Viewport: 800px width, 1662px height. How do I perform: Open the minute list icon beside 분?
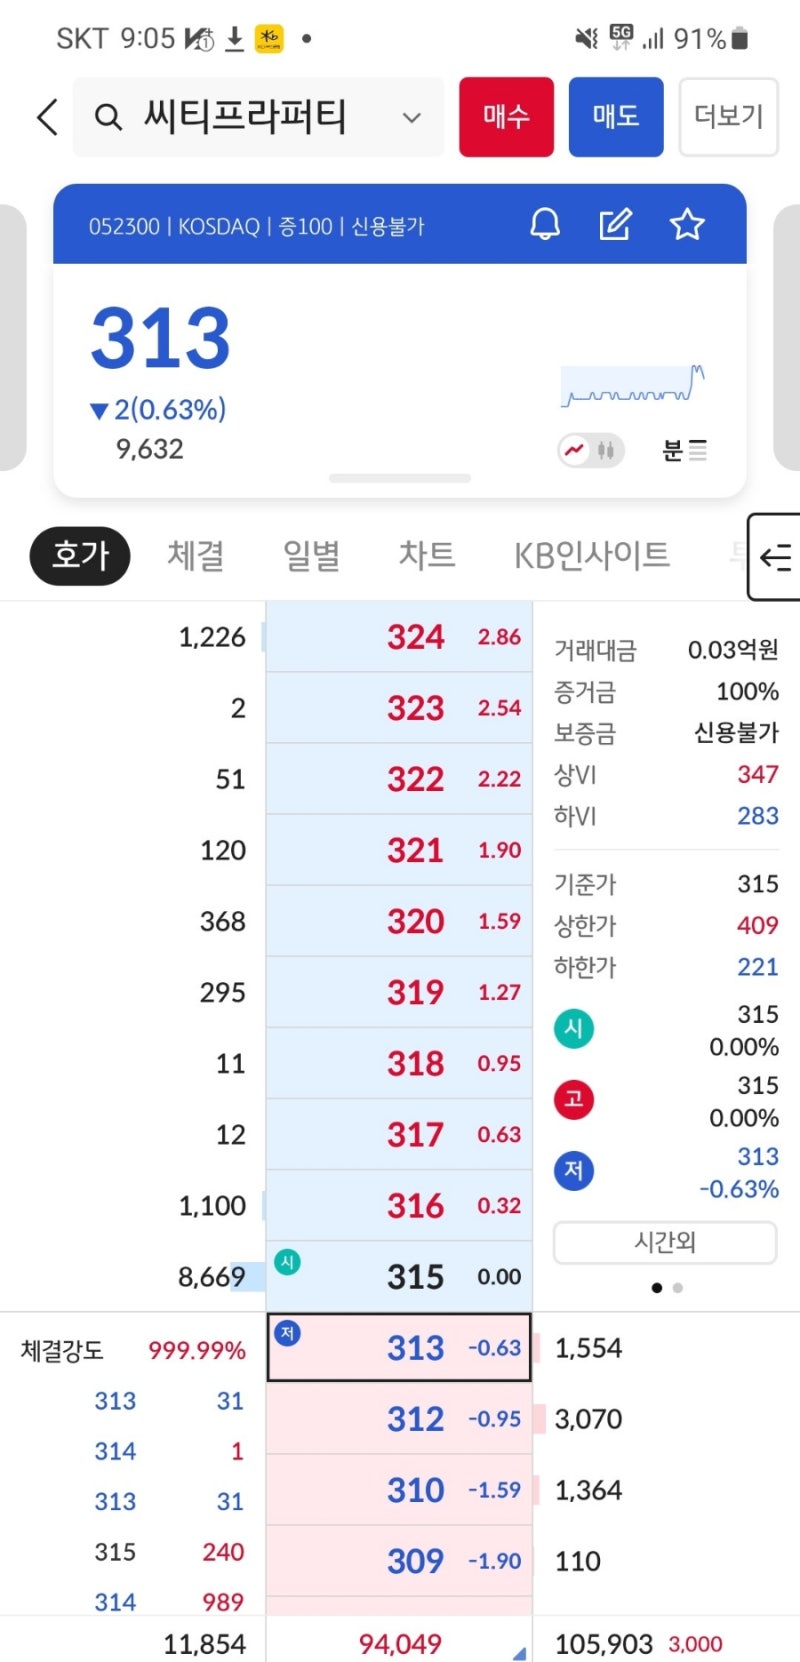(699, 450)
